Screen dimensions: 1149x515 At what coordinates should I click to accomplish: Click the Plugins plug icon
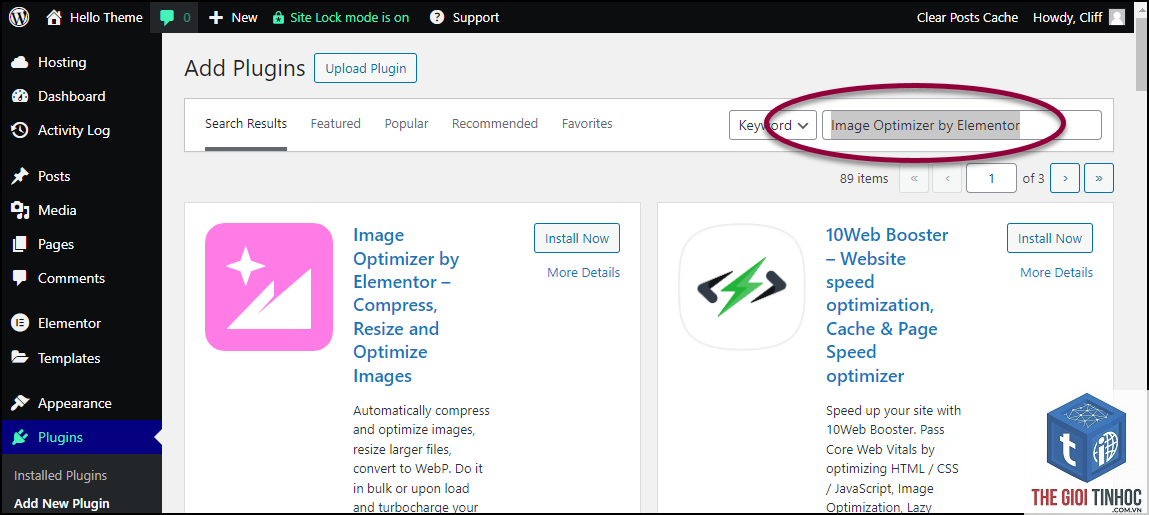[20, 437]
